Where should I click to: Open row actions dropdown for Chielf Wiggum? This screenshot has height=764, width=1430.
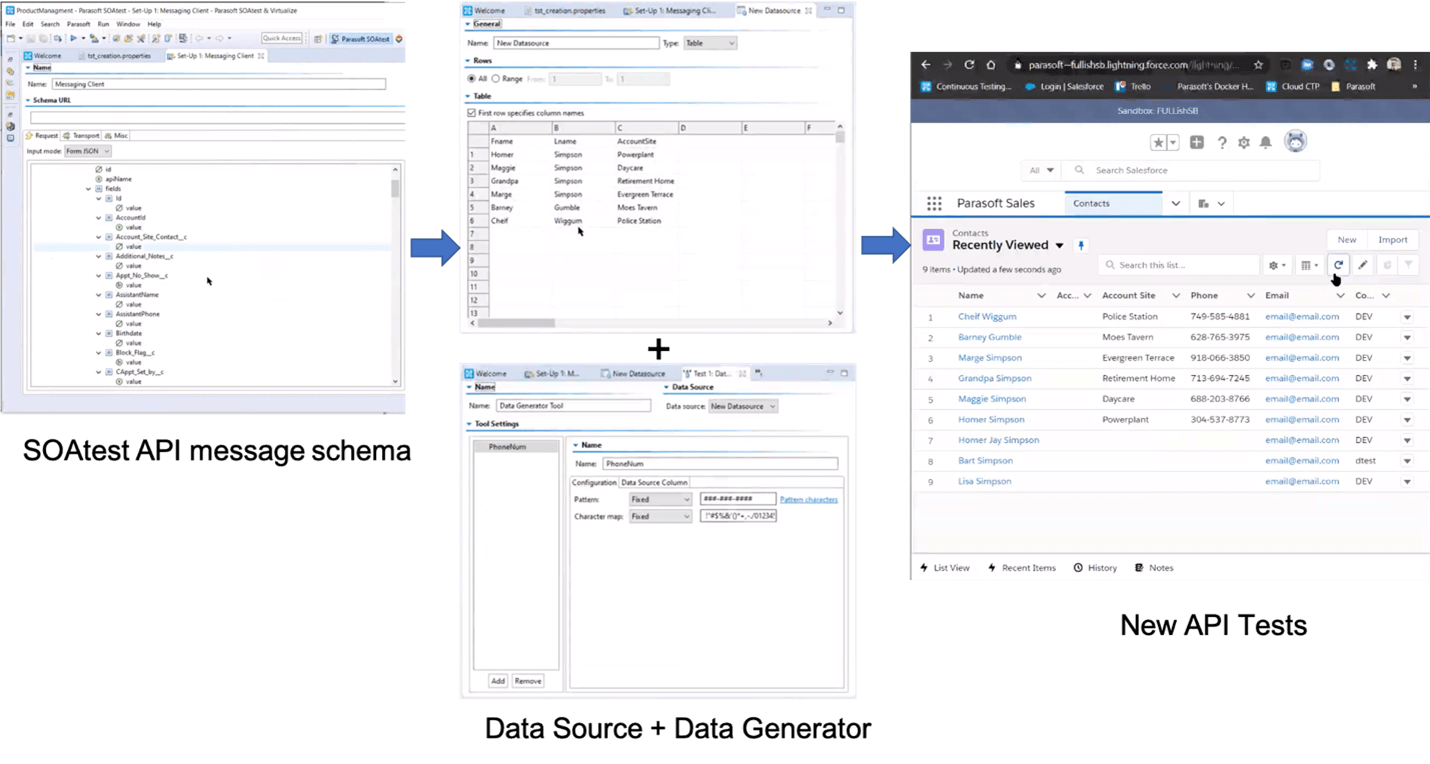1407,317
